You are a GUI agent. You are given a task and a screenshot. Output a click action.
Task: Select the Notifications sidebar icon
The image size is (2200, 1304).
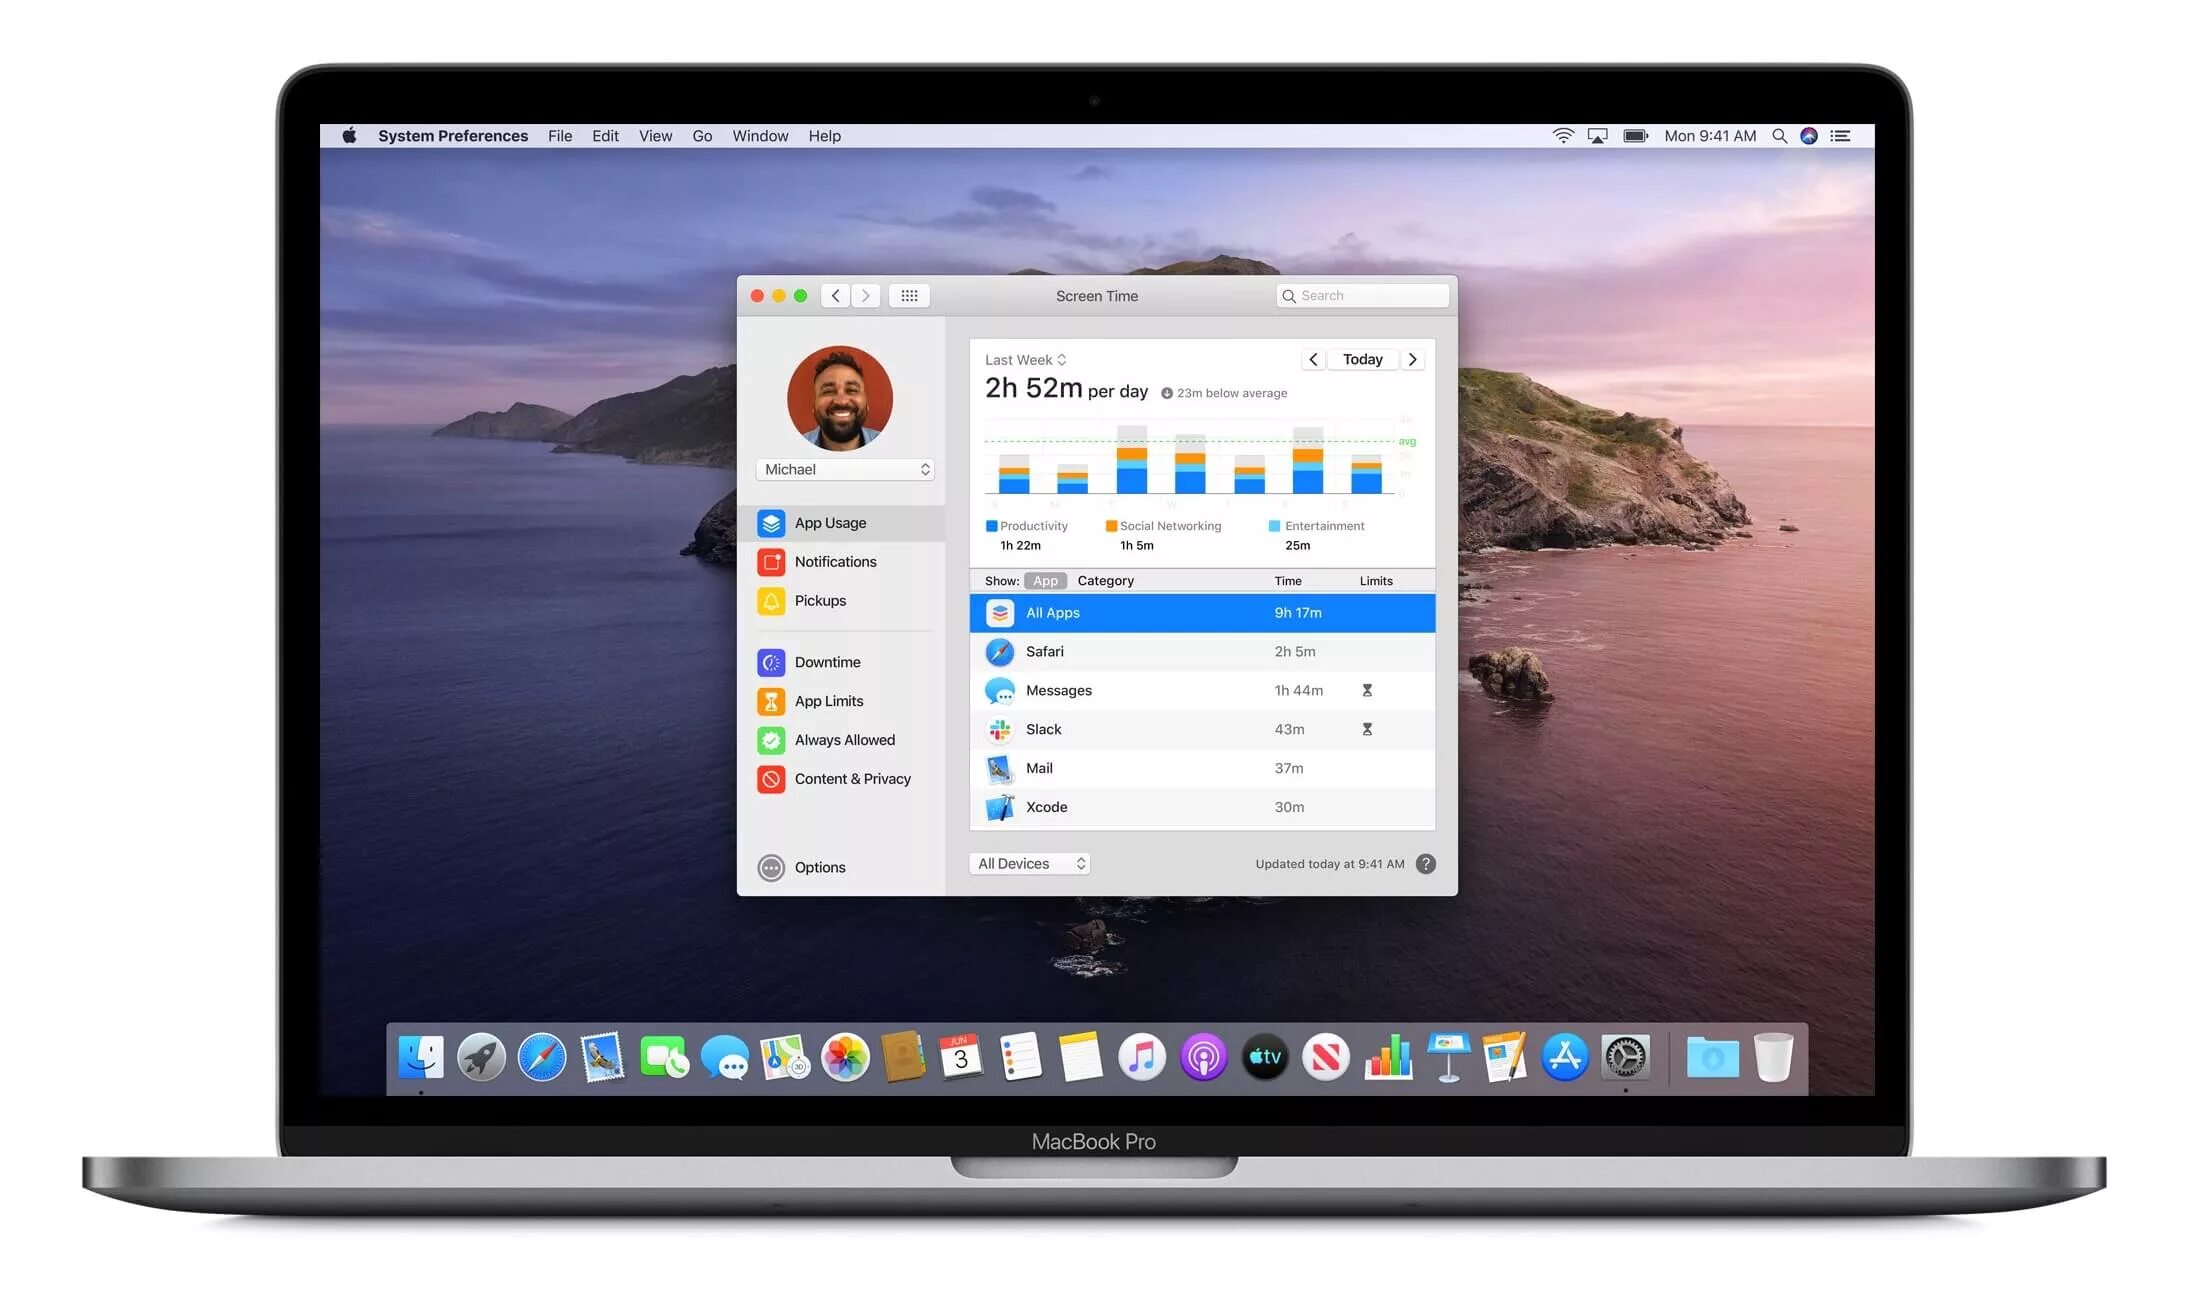(771, 562)
